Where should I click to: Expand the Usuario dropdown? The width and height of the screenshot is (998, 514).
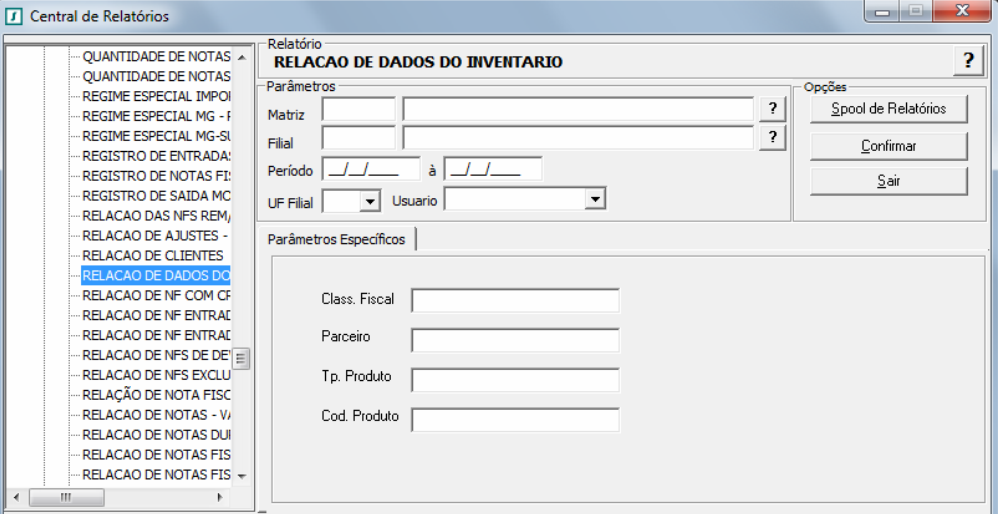(594, 199)
